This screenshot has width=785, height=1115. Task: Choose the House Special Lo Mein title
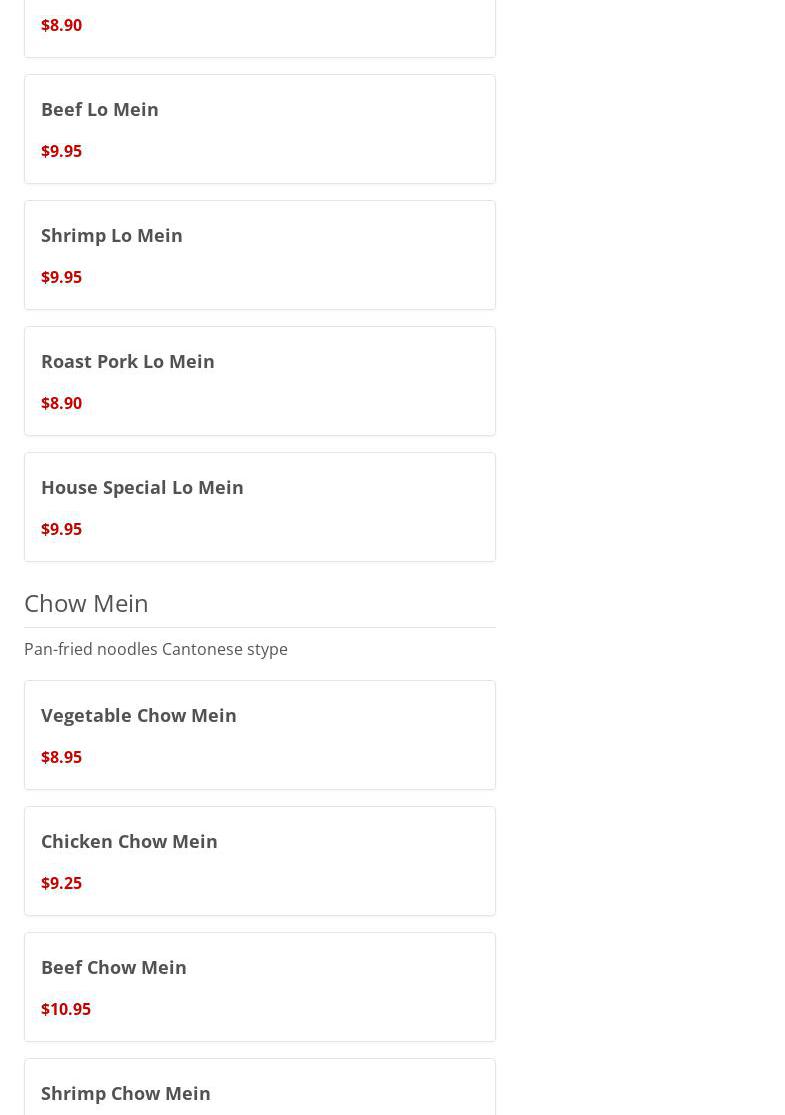(x=142, y=487)
